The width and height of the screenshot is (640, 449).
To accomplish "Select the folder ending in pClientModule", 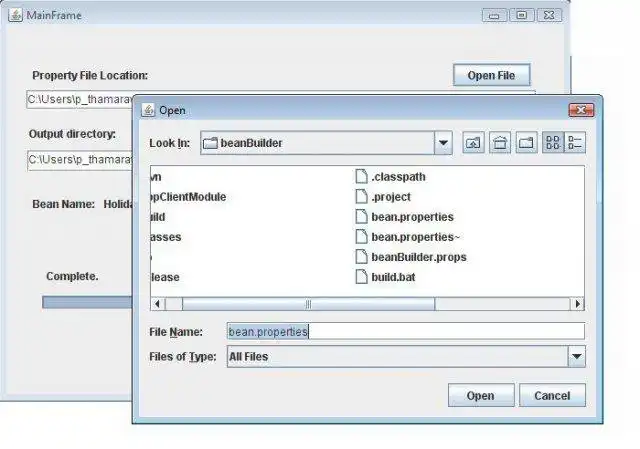I will (188, 197).
